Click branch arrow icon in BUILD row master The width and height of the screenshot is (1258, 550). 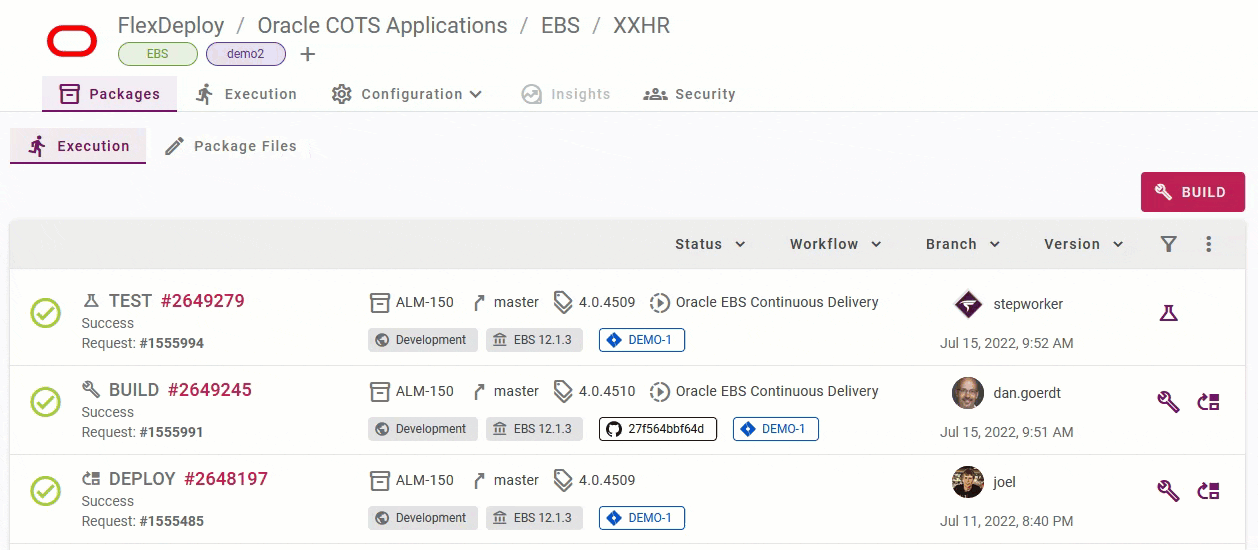click(479, 391)
